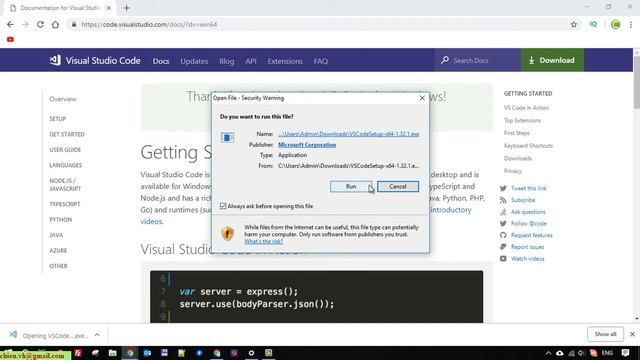
Task: Open the What's the risk? link
Action: coord(264,241)
